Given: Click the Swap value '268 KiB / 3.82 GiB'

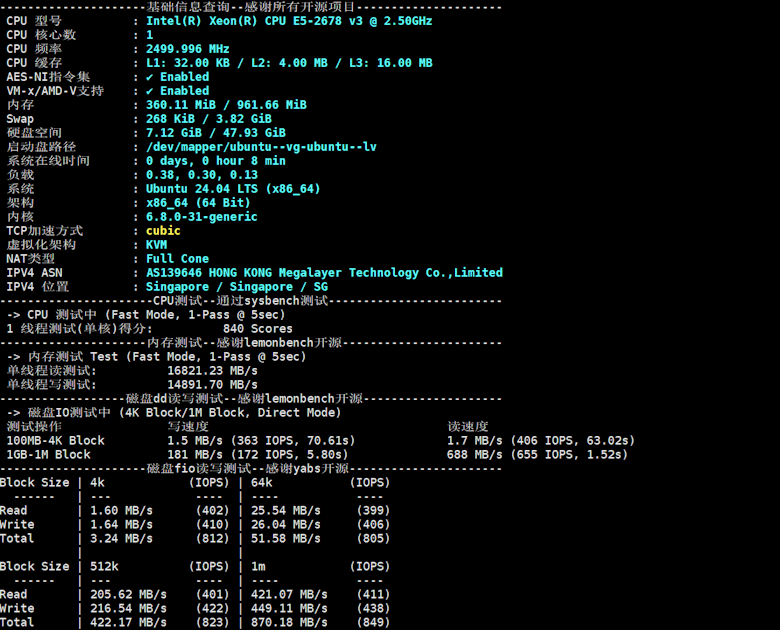Looking at the screenshot, I should [x=209, y=119].
